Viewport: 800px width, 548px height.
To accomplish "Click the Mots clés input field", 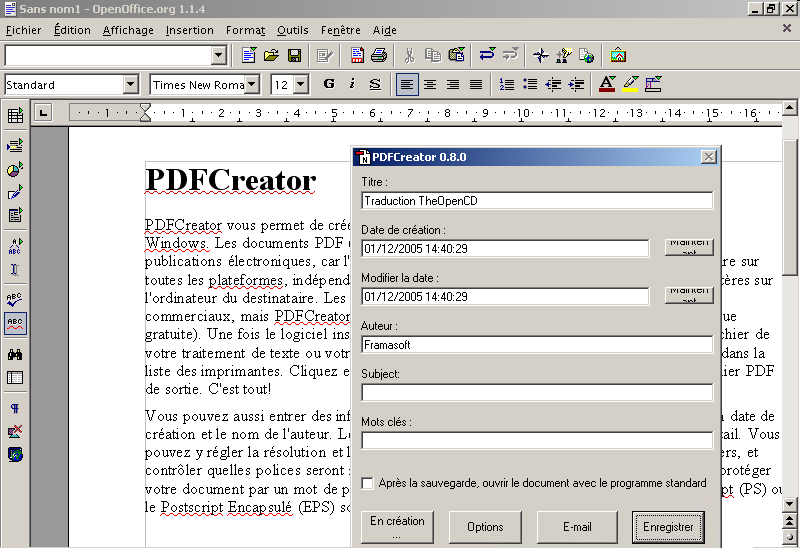I will pyautogui.click(x=537, y=440).
